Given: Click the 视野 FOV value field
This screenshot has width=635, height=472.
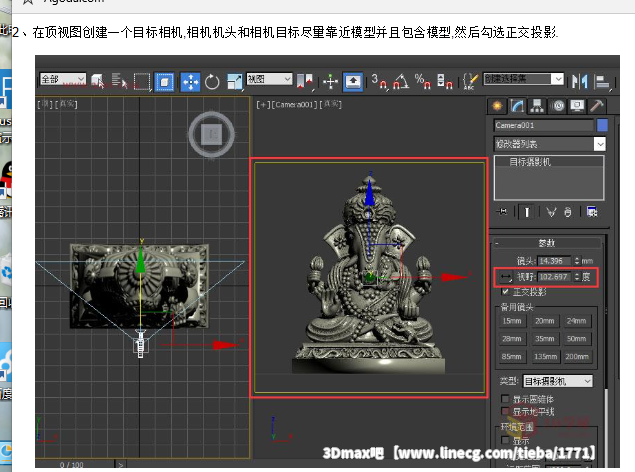Looking at the screenshot, I should tap(554, 277).
